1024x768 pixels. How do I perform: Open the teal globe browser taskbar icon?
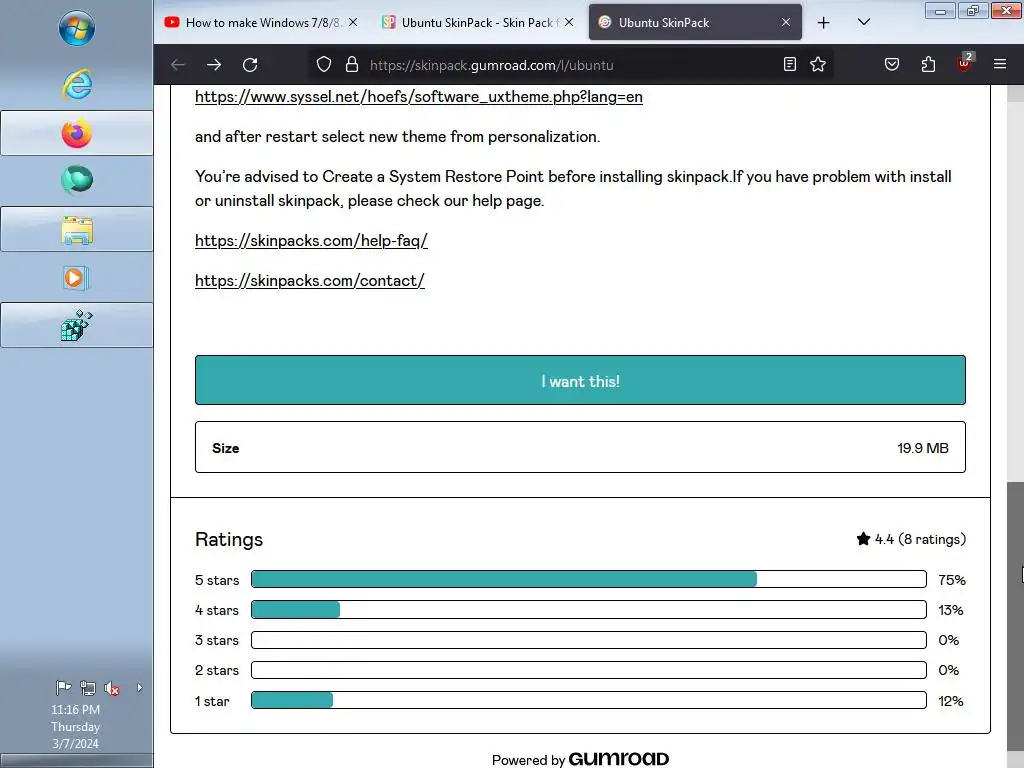coord(76,180)
